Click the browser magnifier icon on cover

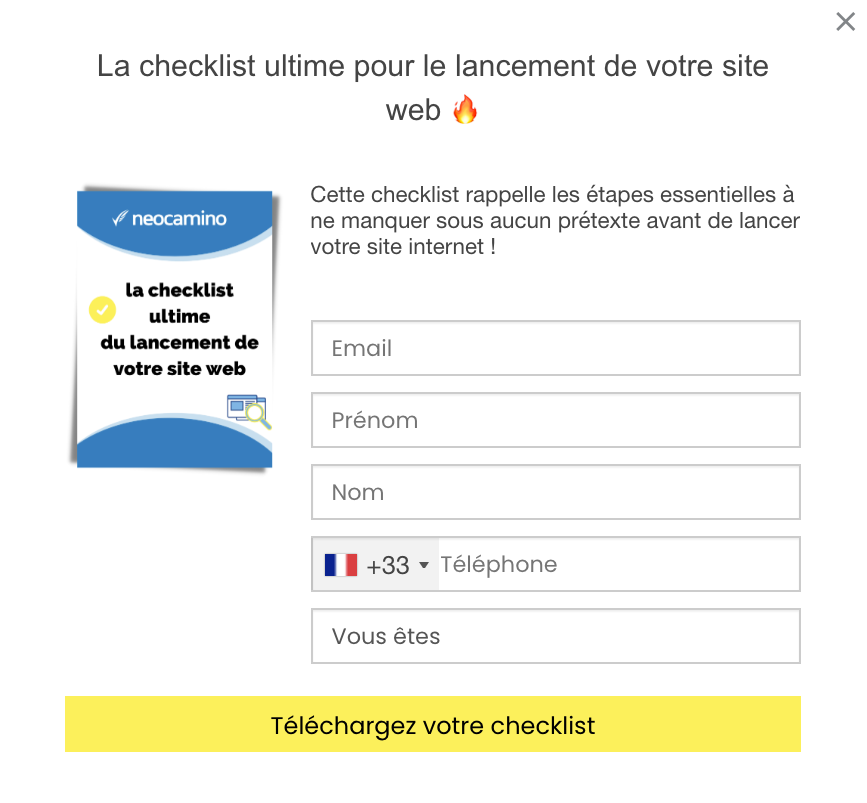[249, 411]
